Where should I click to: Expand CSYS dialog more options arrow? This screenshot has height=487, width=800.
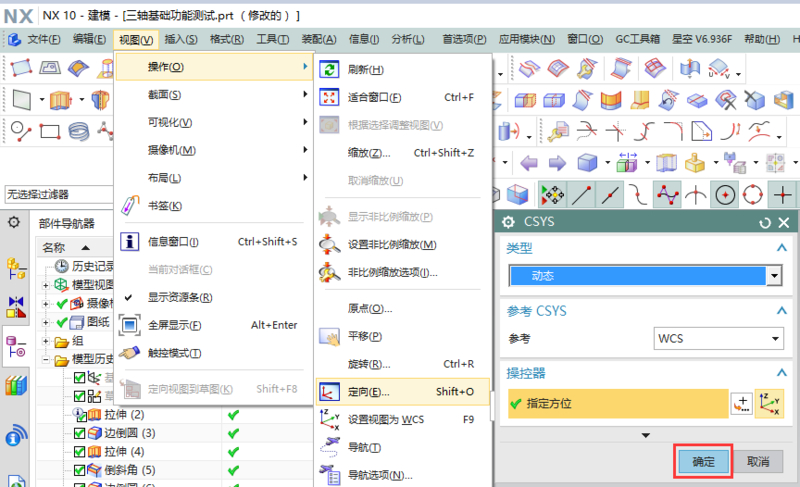click(x=646, y=435)
